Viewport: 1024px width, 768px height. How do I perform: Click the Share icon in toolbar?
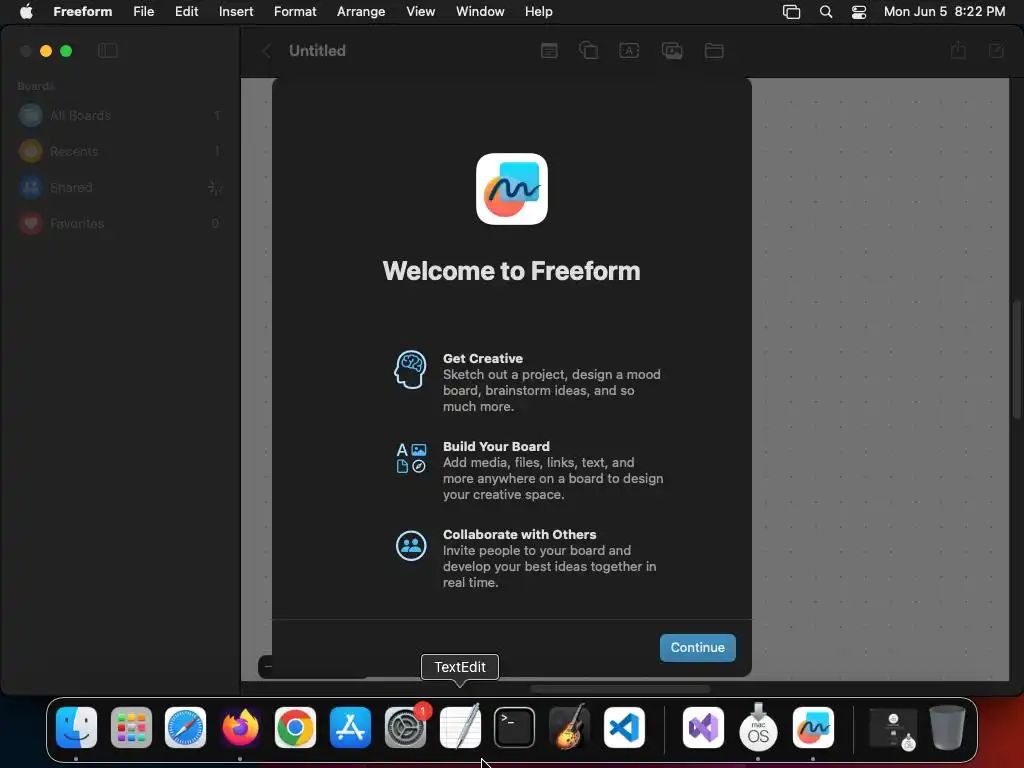coord(958,50)
